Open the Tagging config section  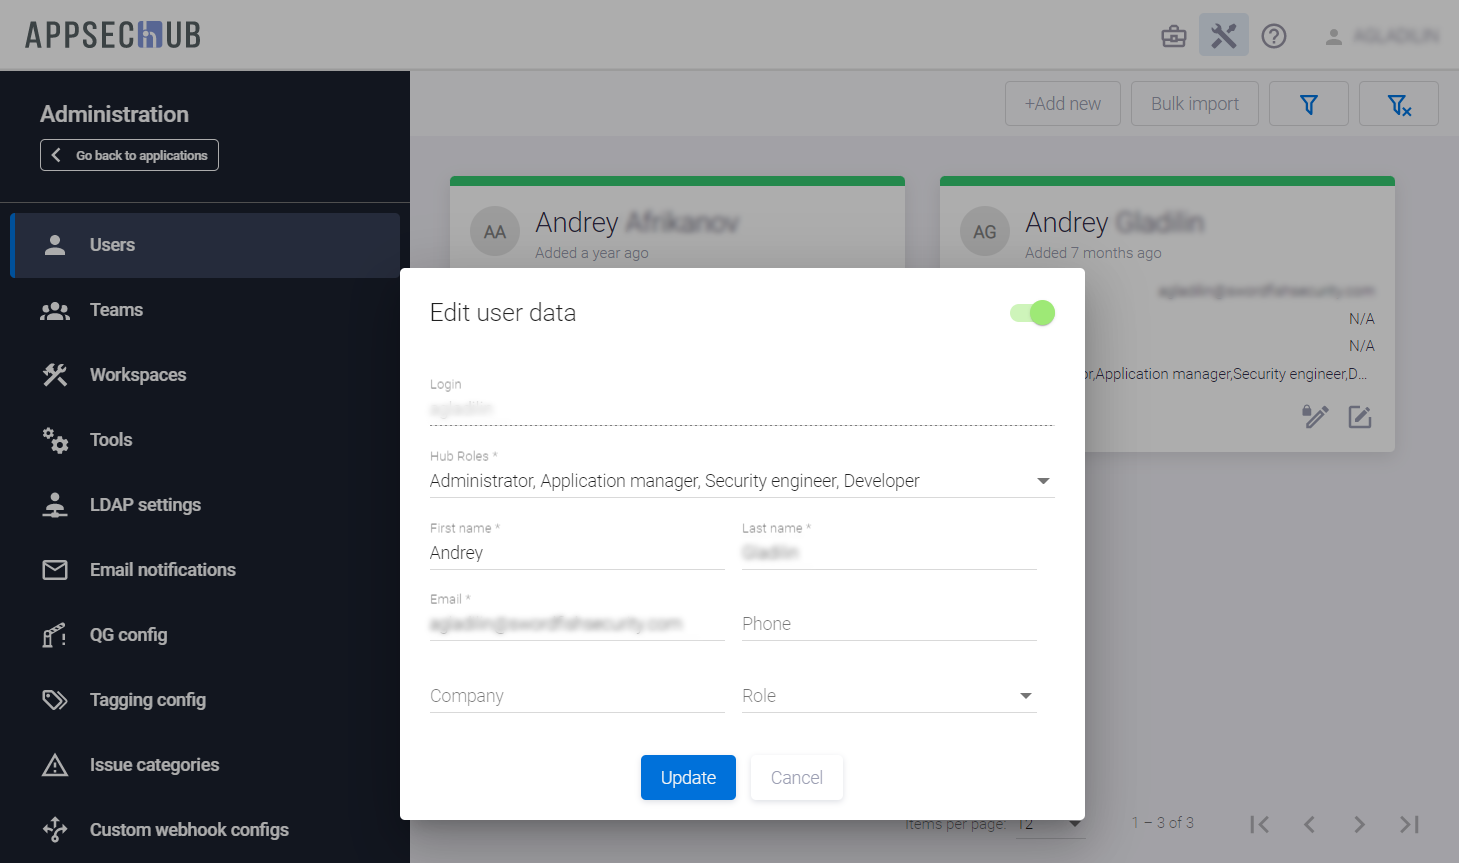coord(147,700)
